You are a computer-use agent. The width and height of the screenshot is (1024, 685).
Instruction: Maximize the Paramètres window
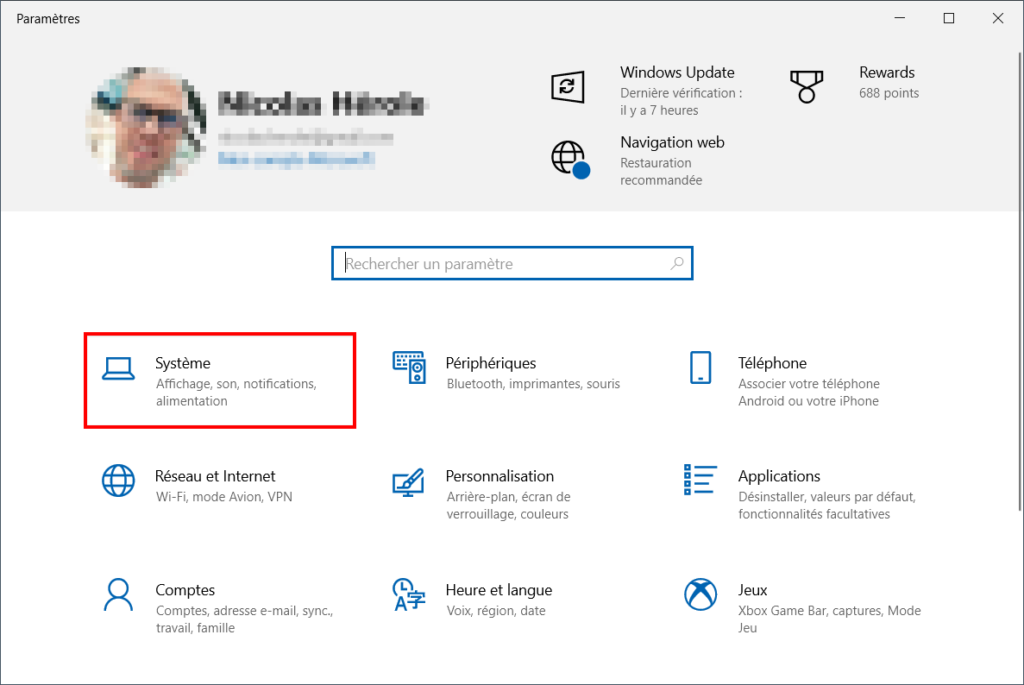click(949, 18)
